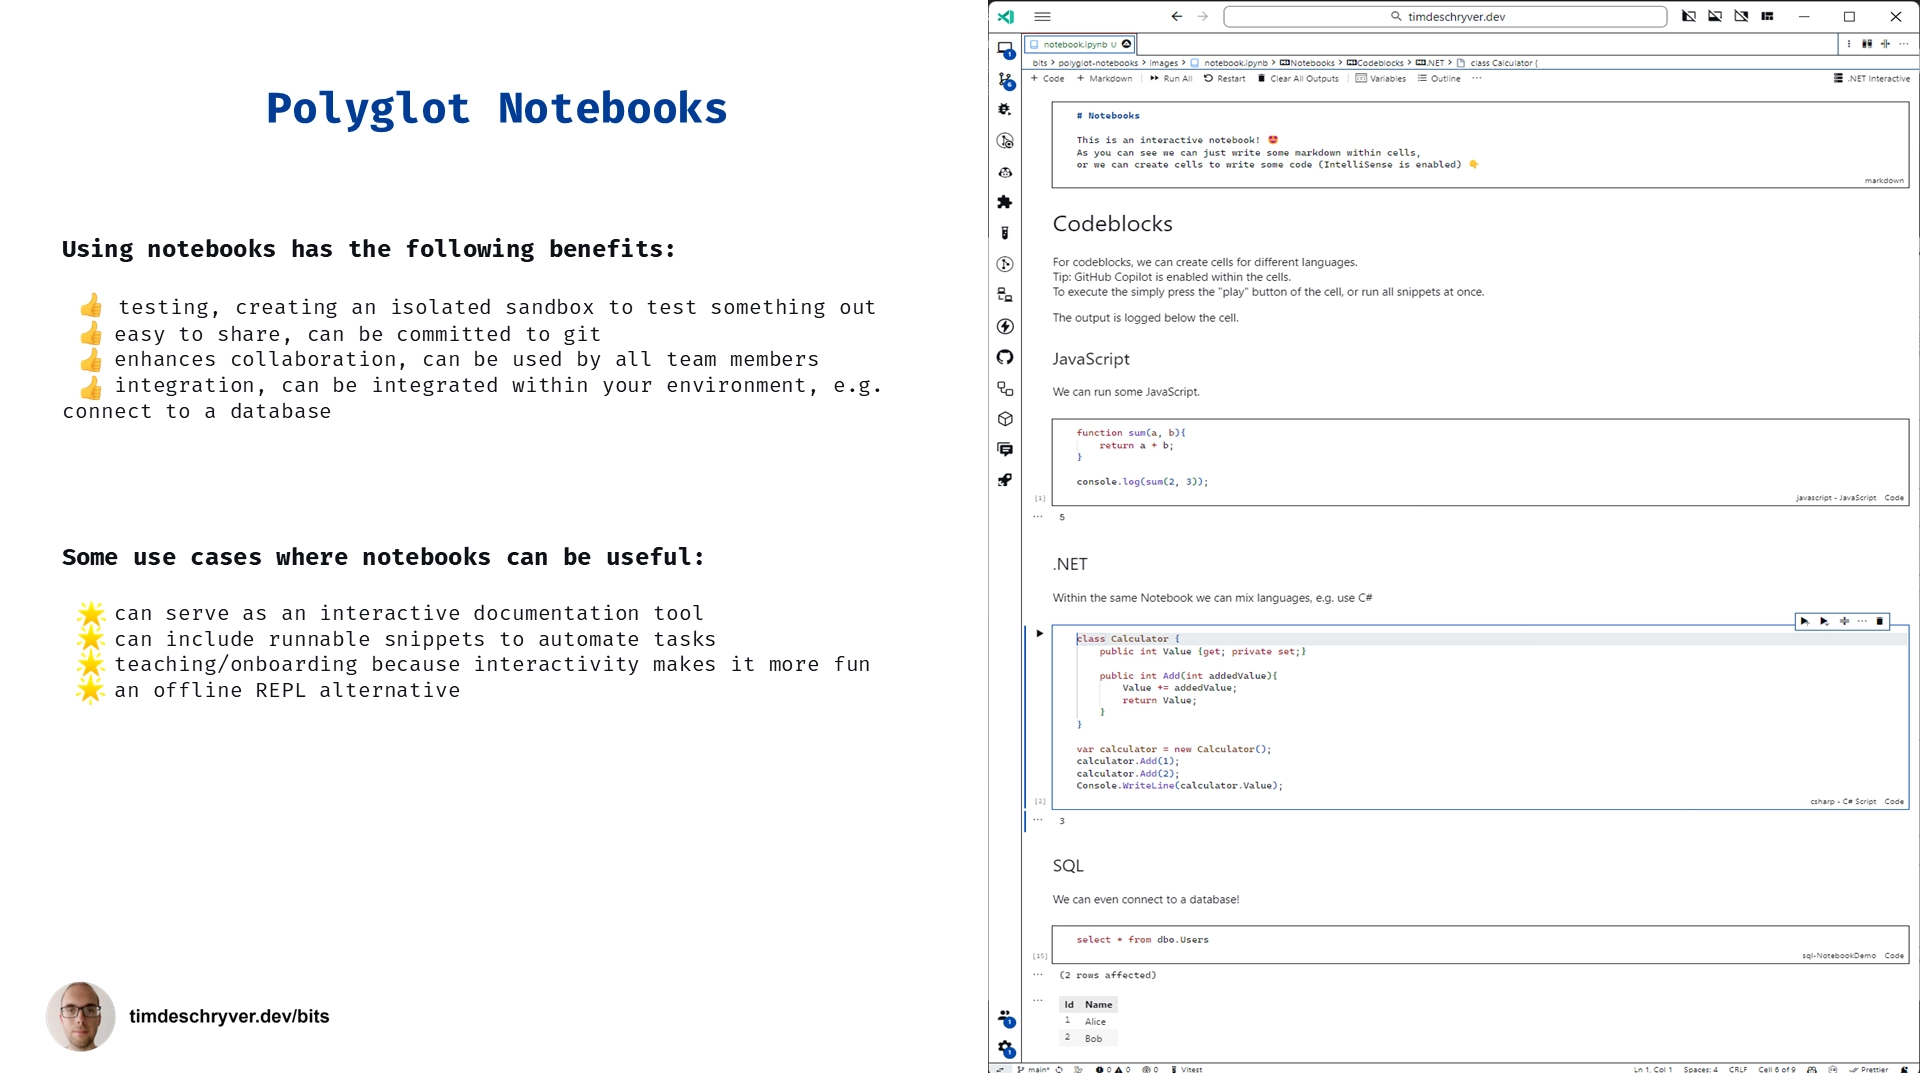Viewport: 1920px width, 1073px height.
Task: Open the Variables view button
Action: (1380, 78)
